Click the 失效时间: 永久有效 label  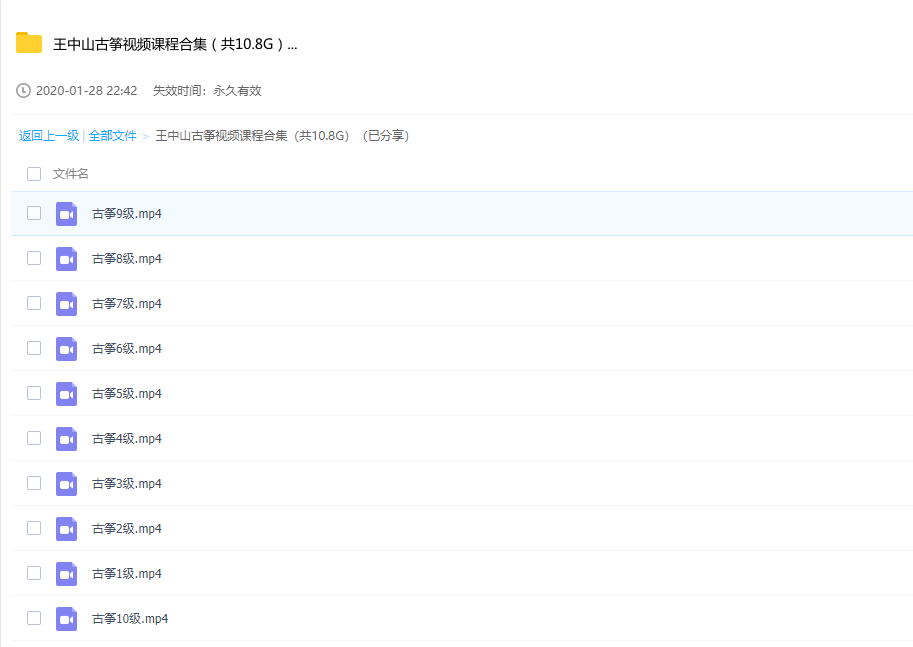pos(207,91)
